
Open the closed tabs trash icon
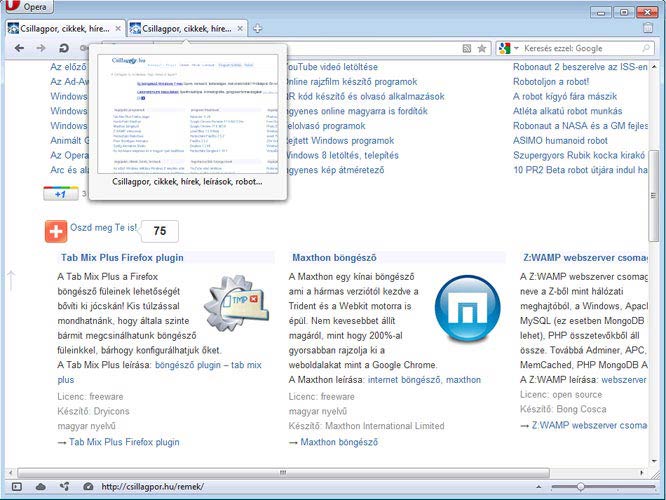(x=648, y=28)
